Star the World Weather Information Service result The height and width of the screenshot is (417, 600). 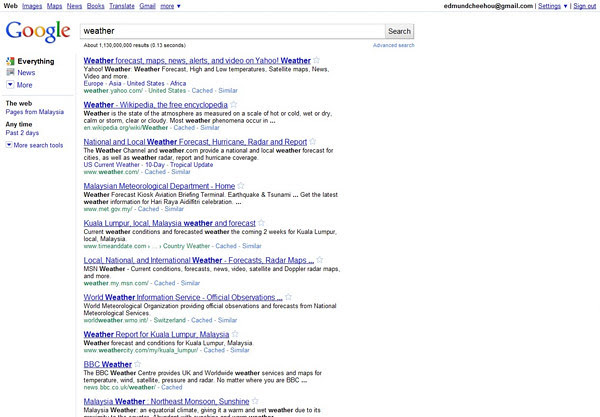pyautogui.click(x=289, y=296)
